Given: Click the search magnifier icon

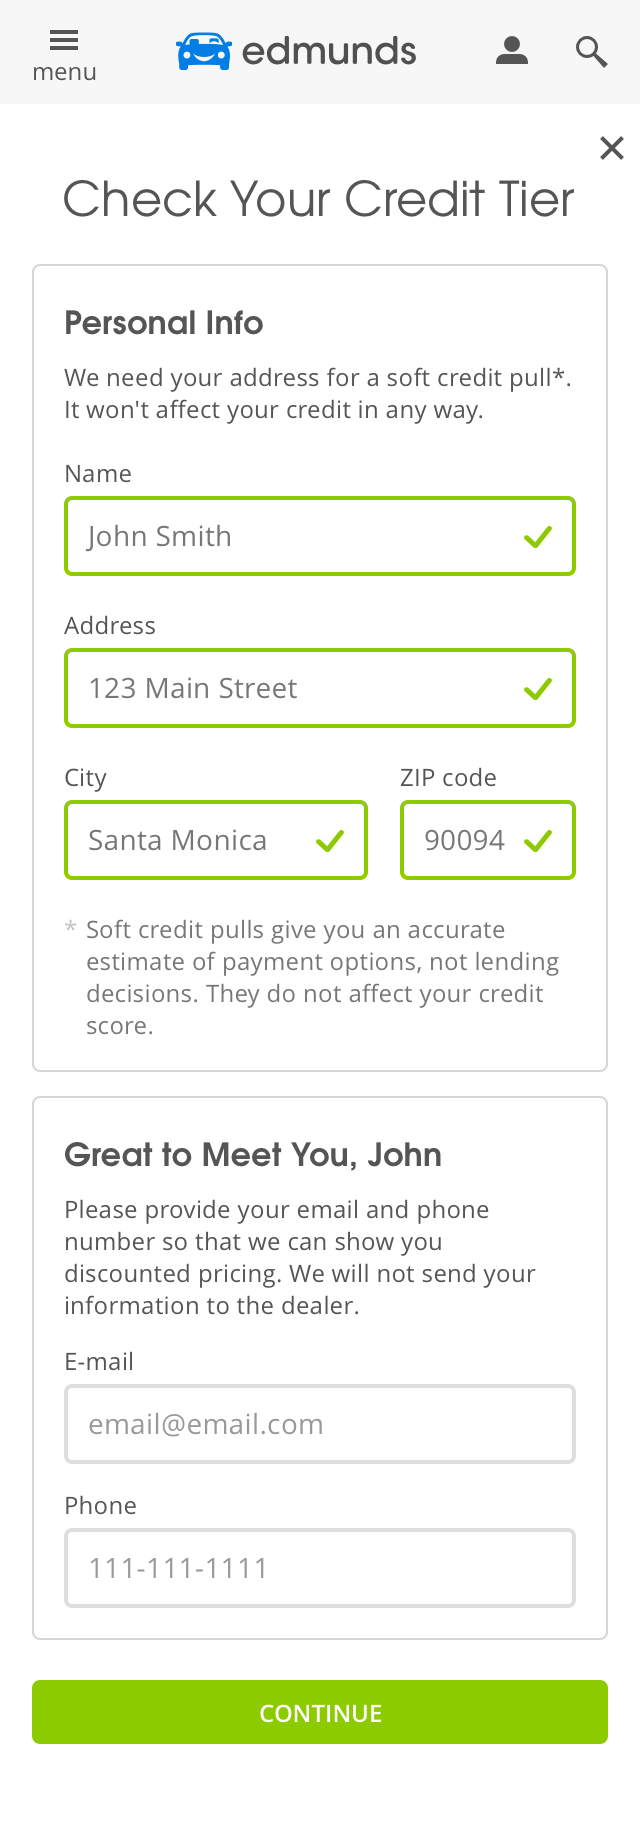Looking at the screenshot, I should 591,51.
